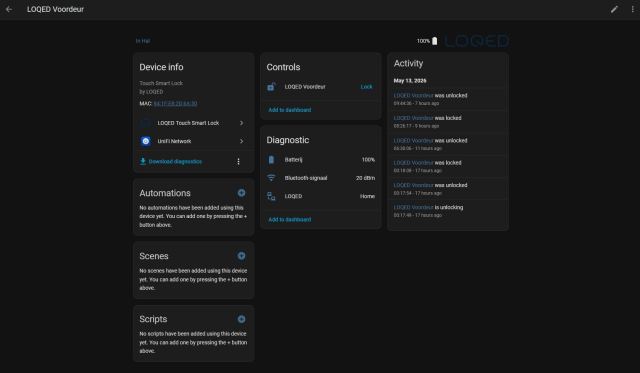Open the top-right overflow menu
640x373 pixels.
(633, 9)
